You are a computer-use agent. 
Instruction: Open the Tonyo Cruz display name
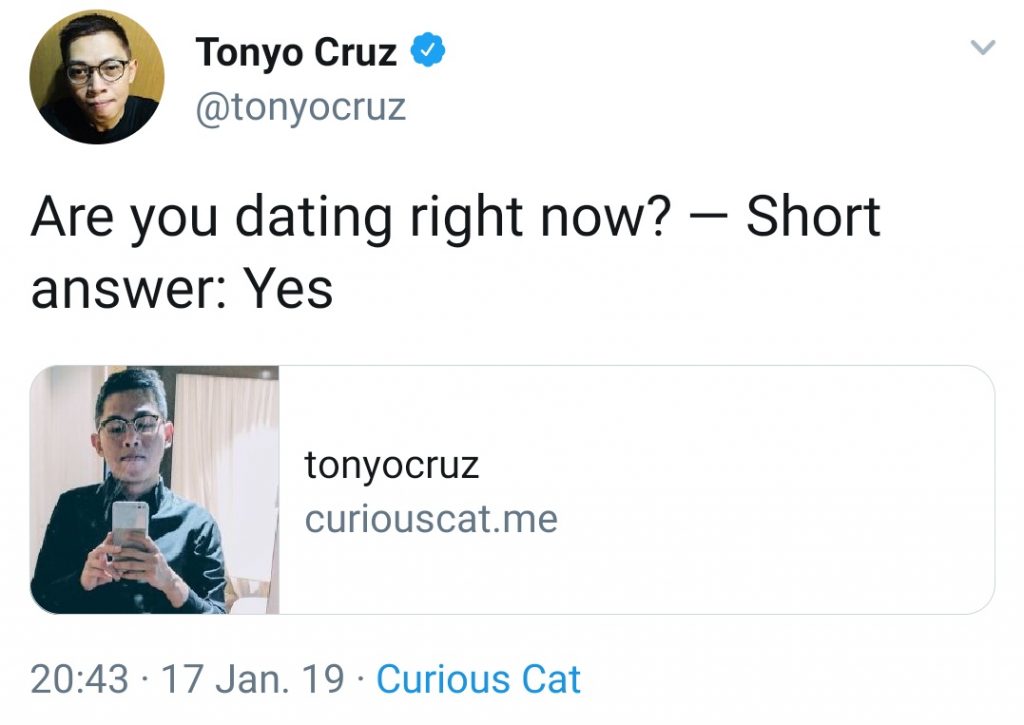296,52
